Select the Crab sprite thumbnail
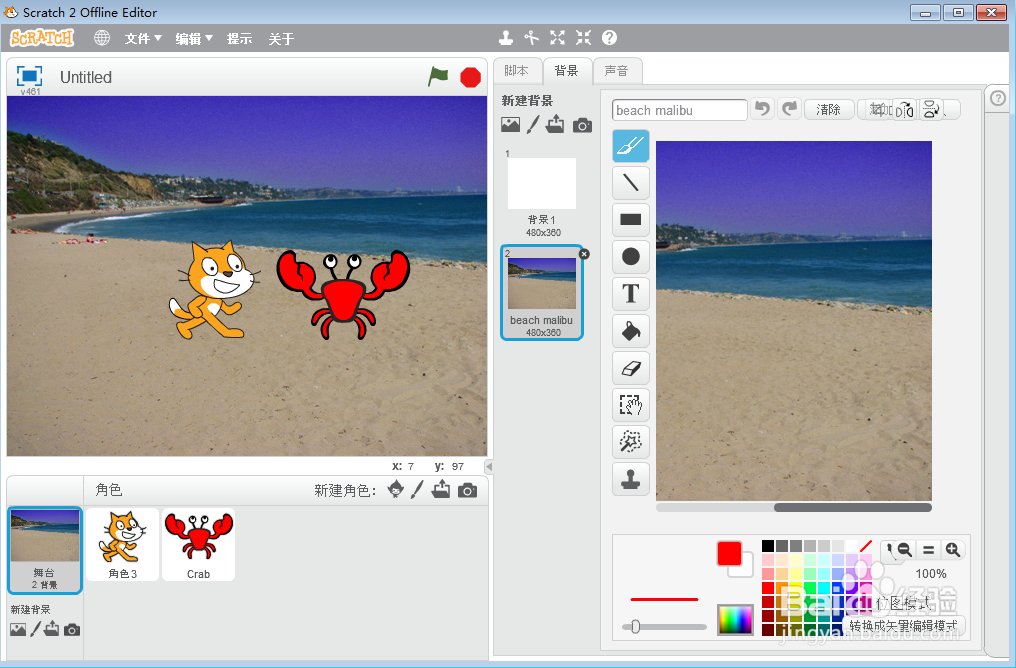 pyautogui.click(x=198, y=544)
